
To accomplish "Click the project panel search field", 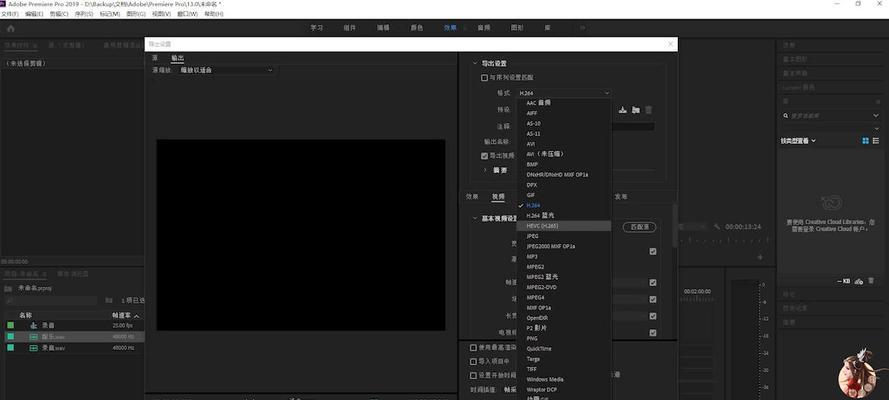I will tap(51, 301).
